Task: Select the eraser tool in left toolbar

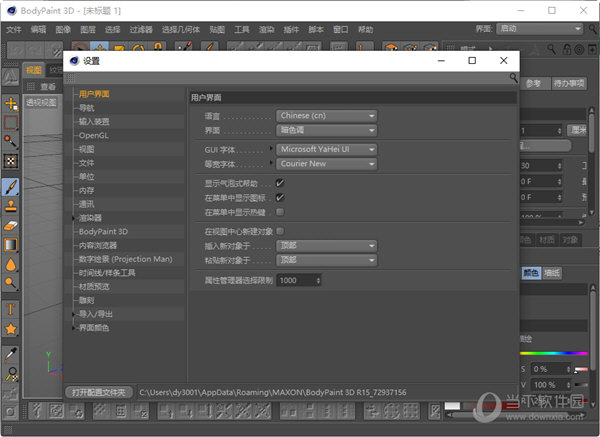Action: 11,225
